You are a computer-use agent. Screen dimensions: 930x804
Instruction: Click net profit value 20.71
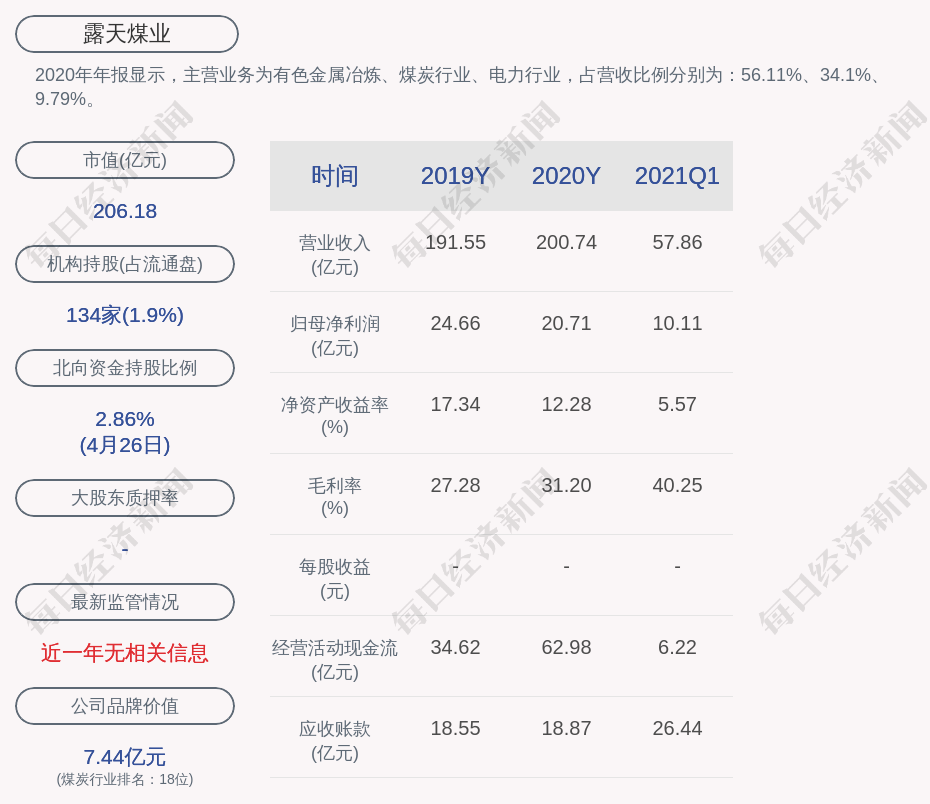(x=566, y=323)
